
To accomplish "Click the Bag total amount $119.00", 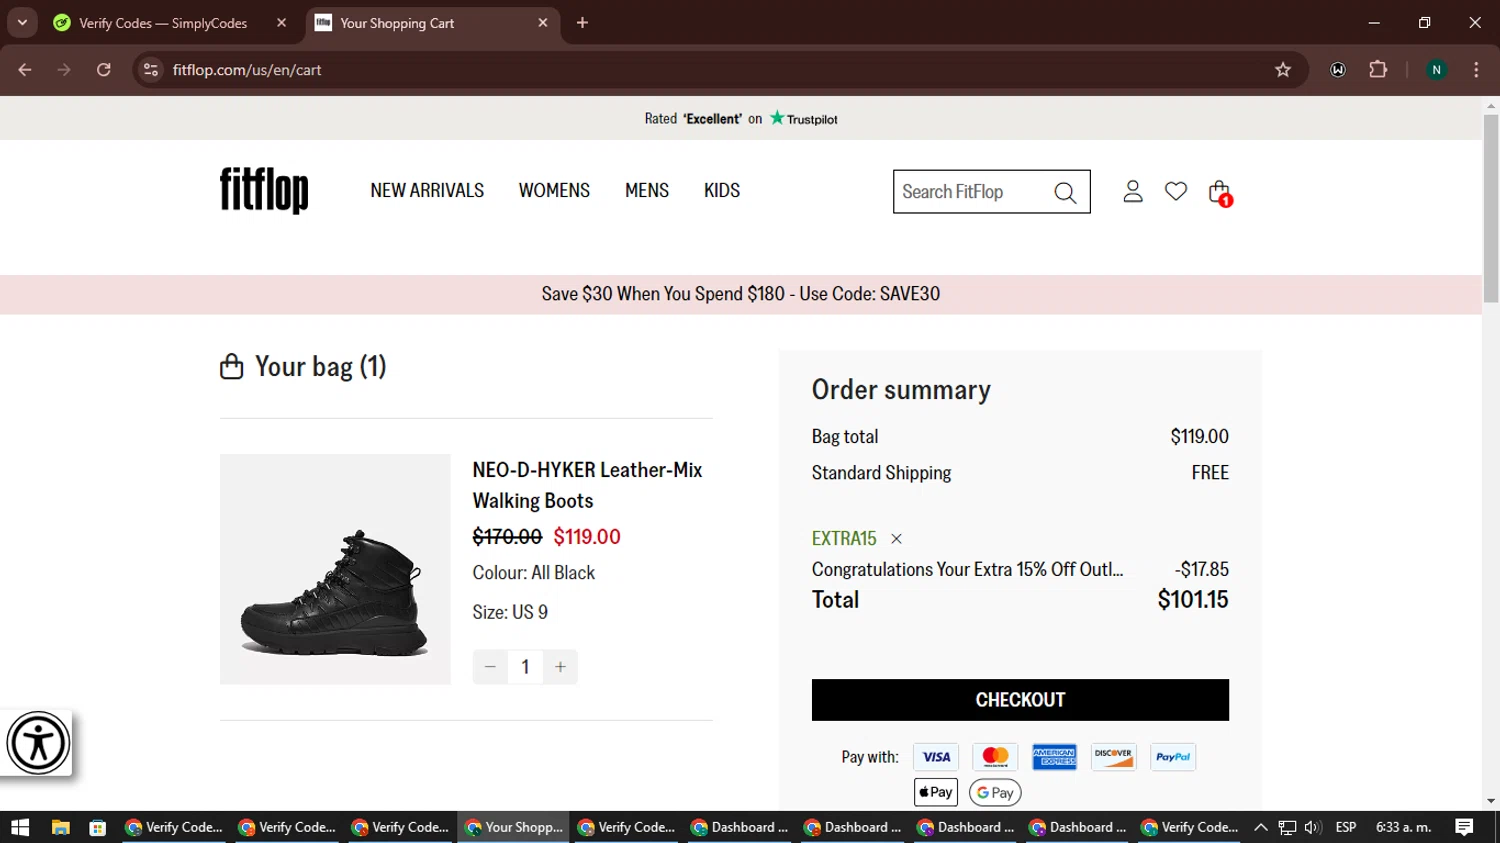I will coord(1199,437).
